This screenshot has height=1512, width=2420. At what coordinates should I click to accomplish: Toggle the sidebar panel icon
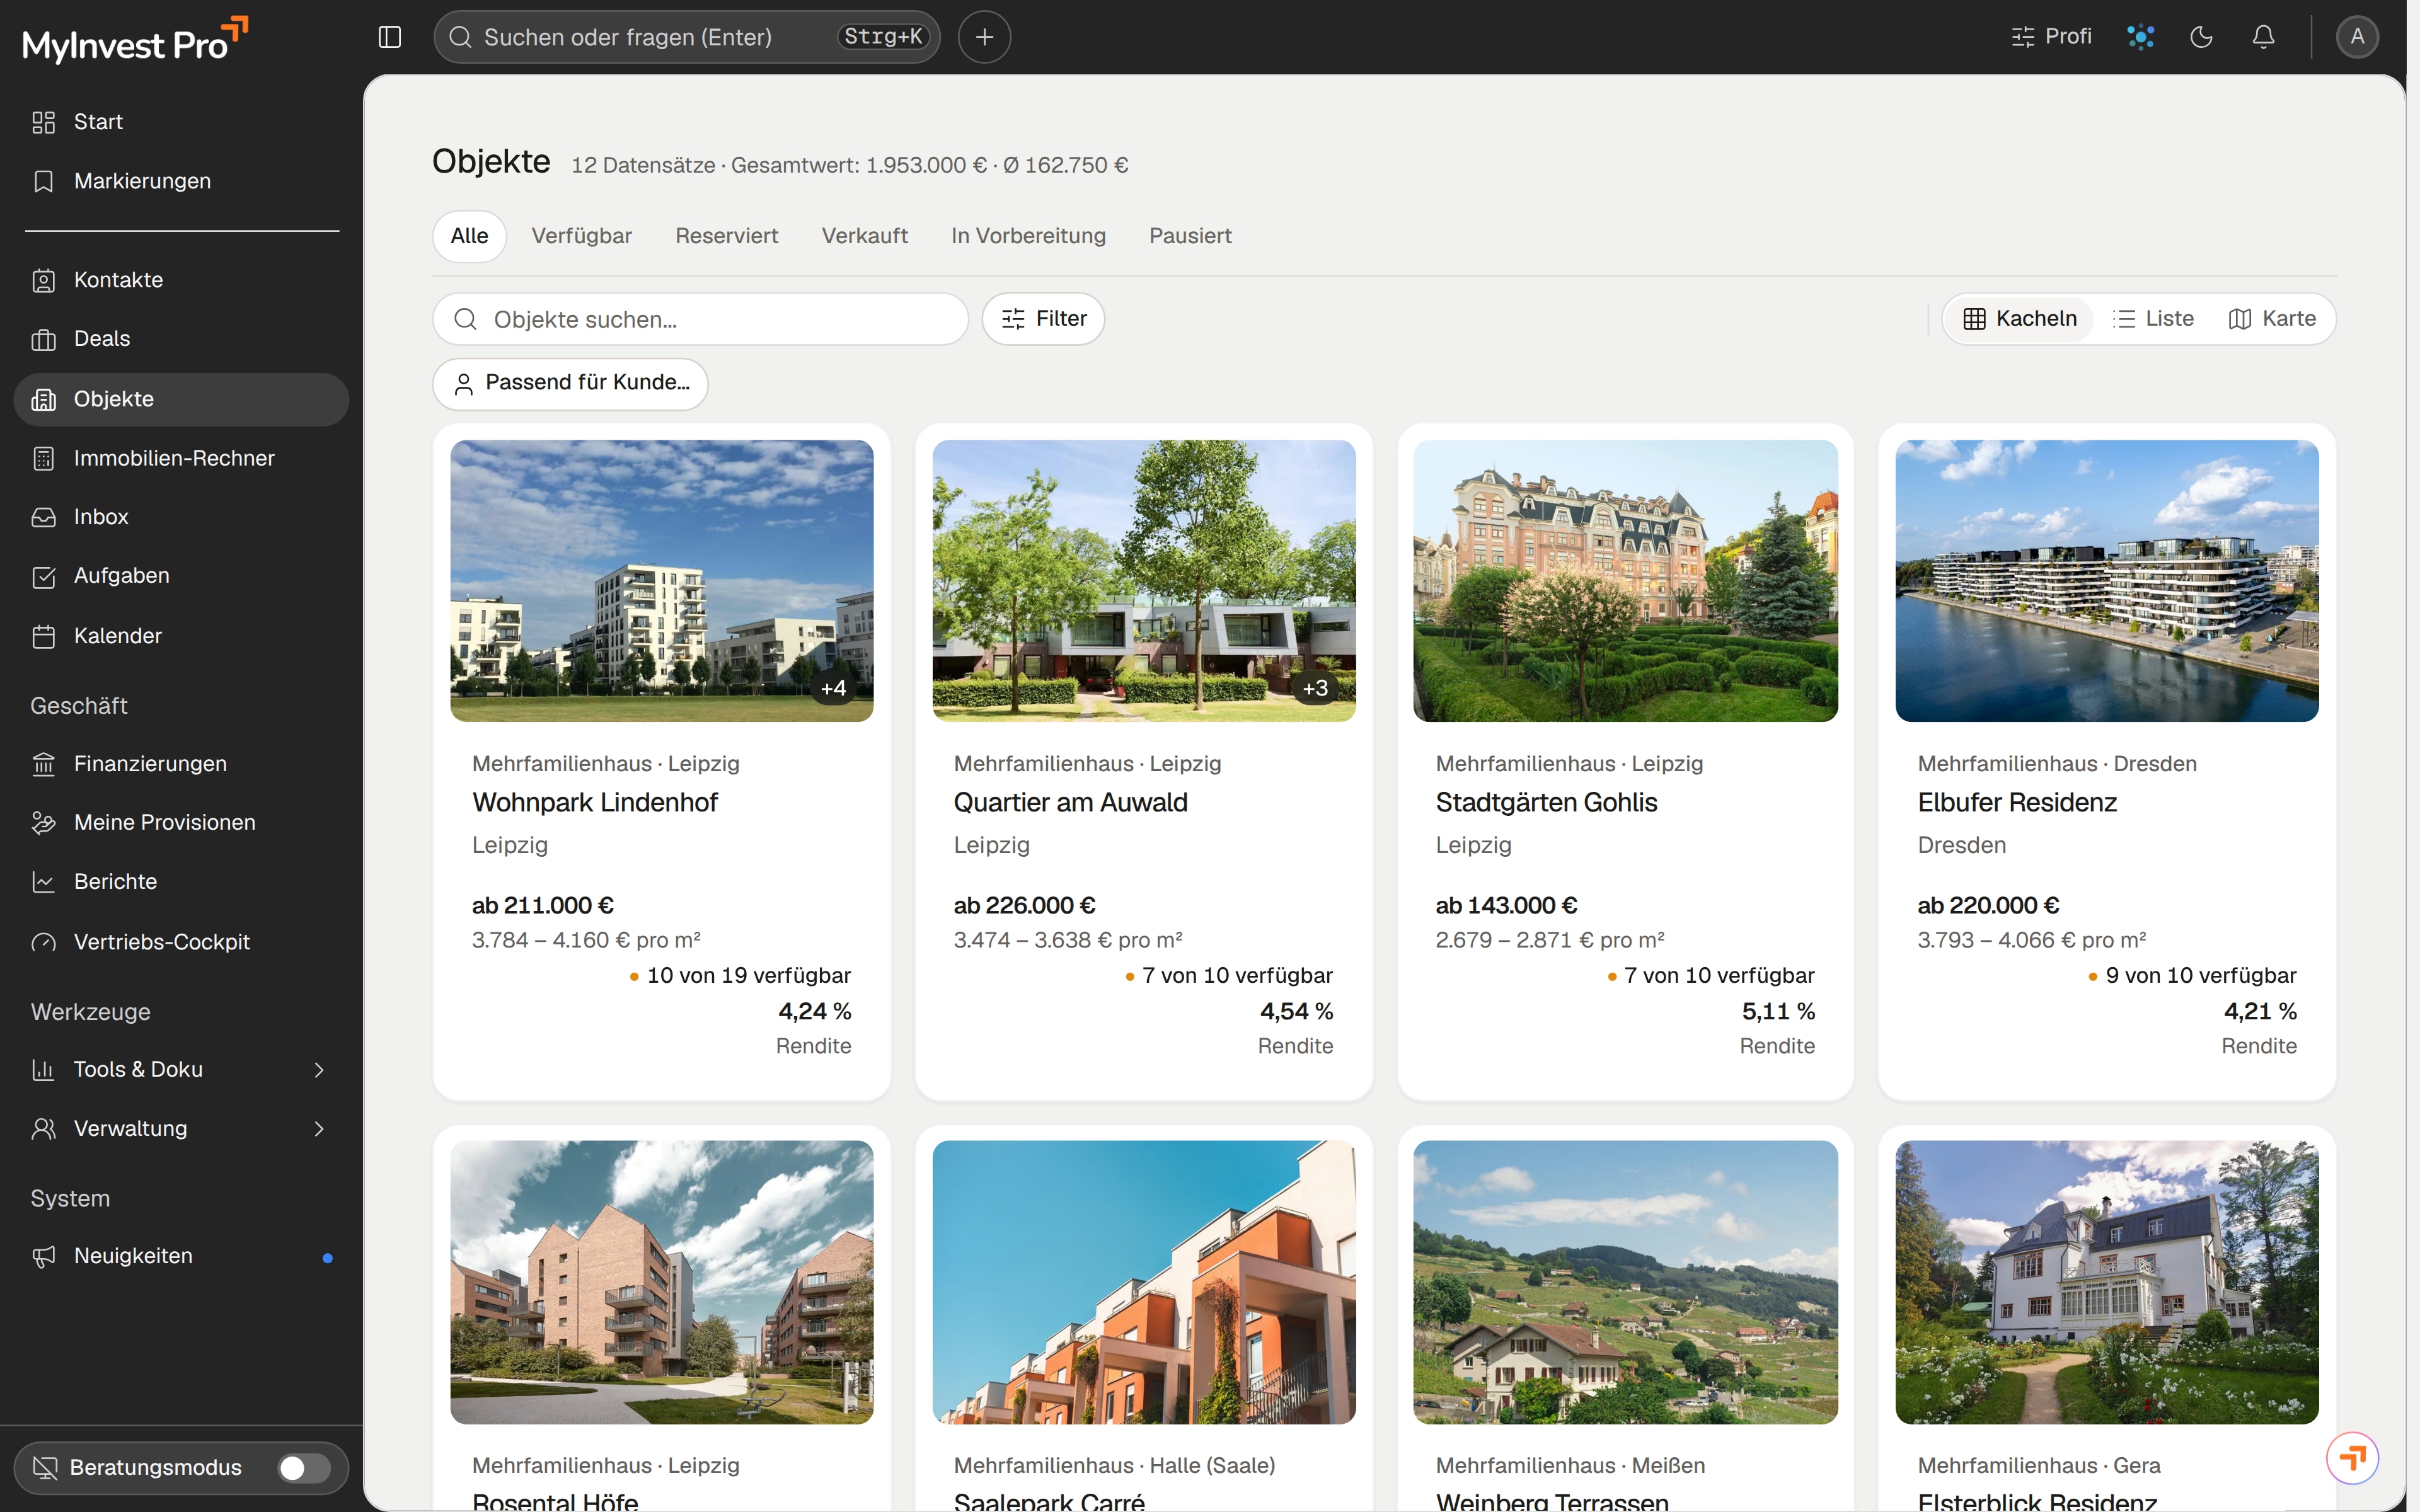coord(390,37)
